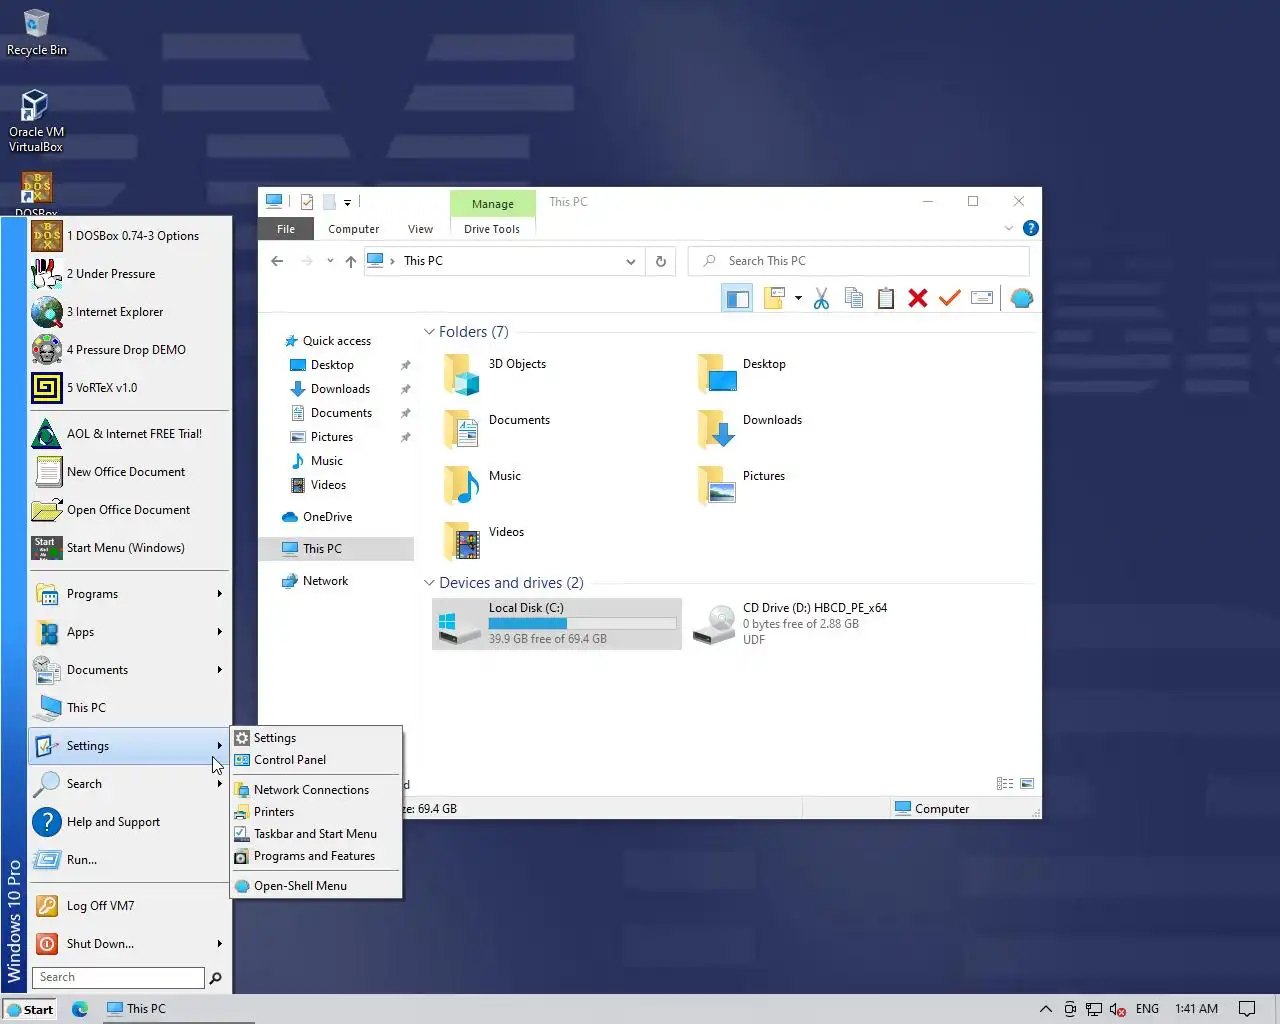Image resolution: width=1280 pixels, height=1024 pixels.
Task: Select Network in navigation pane
Action: click(x=325, y=581)
